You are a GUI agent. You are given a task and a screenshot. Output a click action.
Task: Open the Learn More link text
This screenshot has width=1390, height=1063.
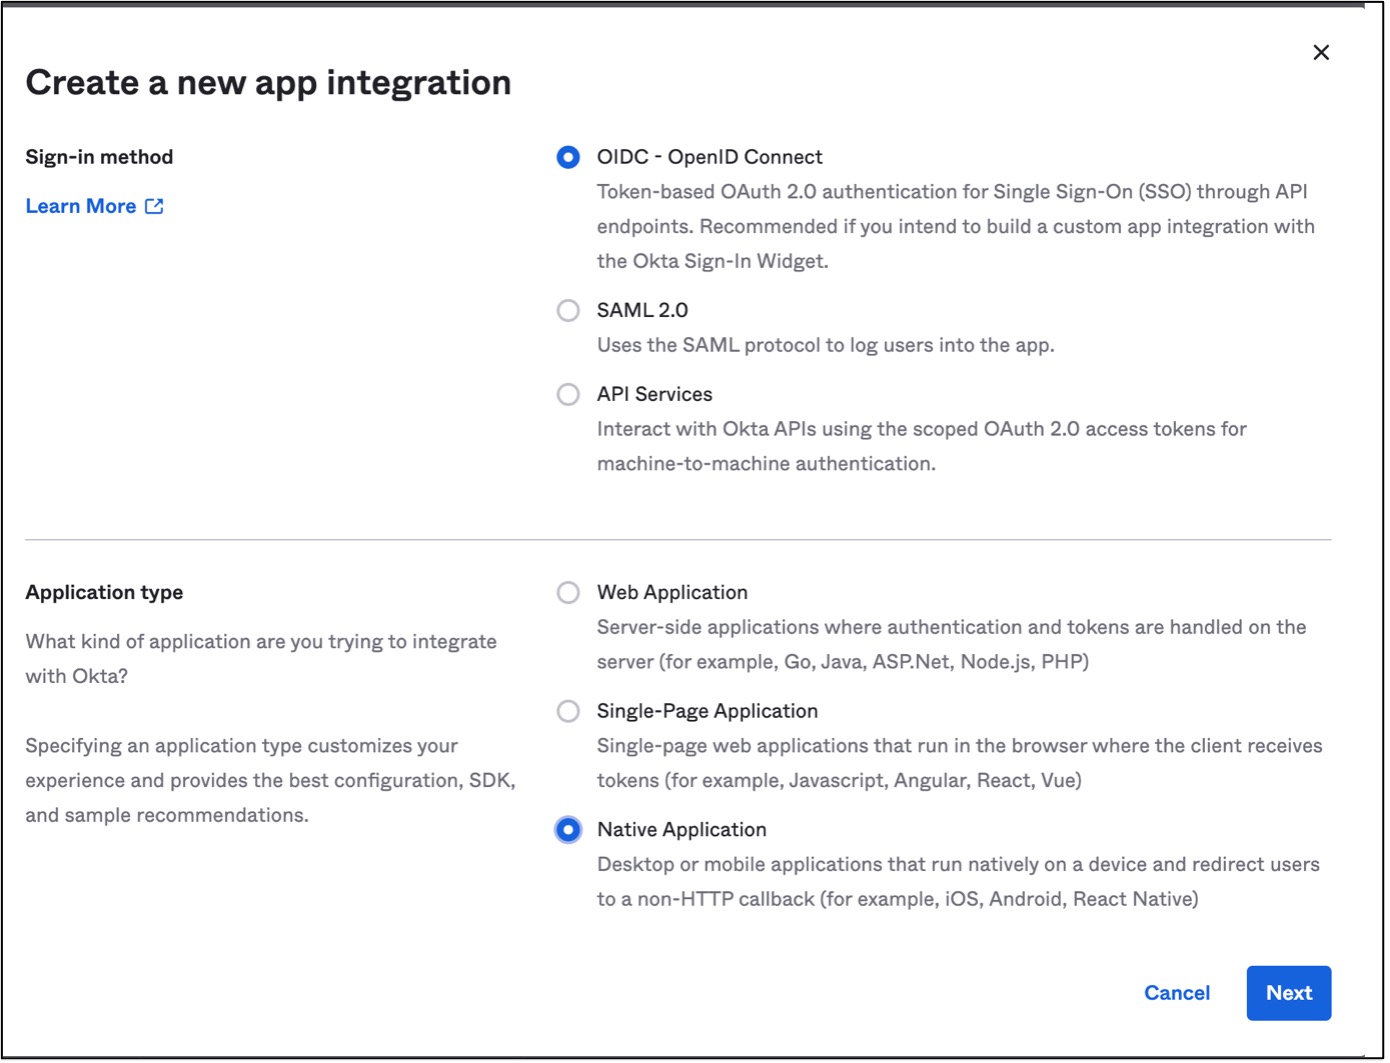[81, 206]
